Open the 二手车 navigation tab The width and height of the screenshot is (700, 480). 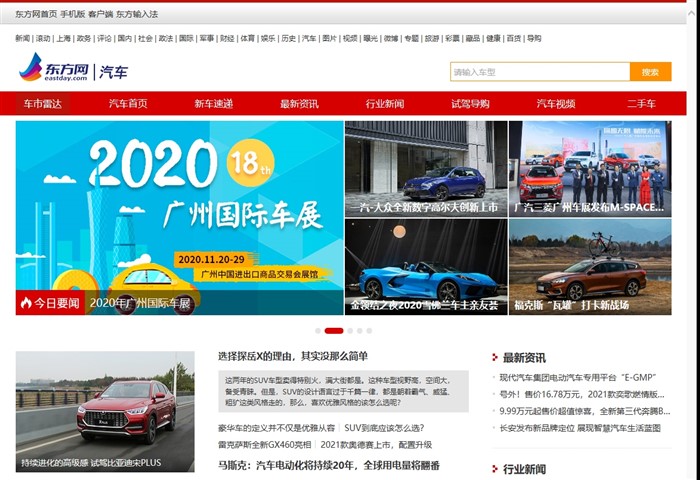(642, 104)
